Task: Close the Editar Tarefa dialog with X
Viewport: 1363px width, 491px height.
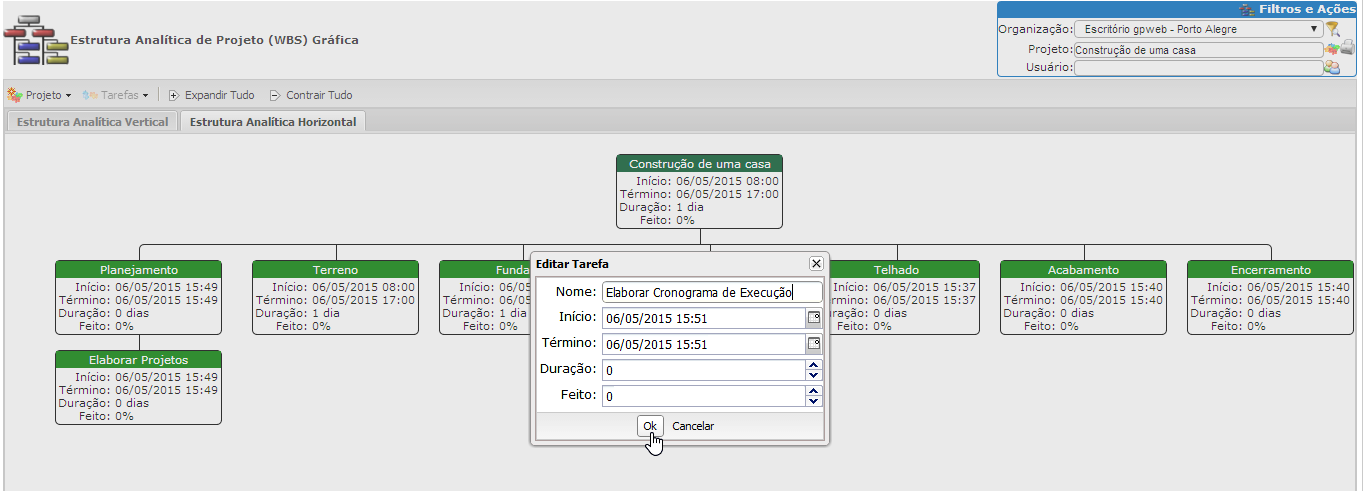Action: [816, 264]
